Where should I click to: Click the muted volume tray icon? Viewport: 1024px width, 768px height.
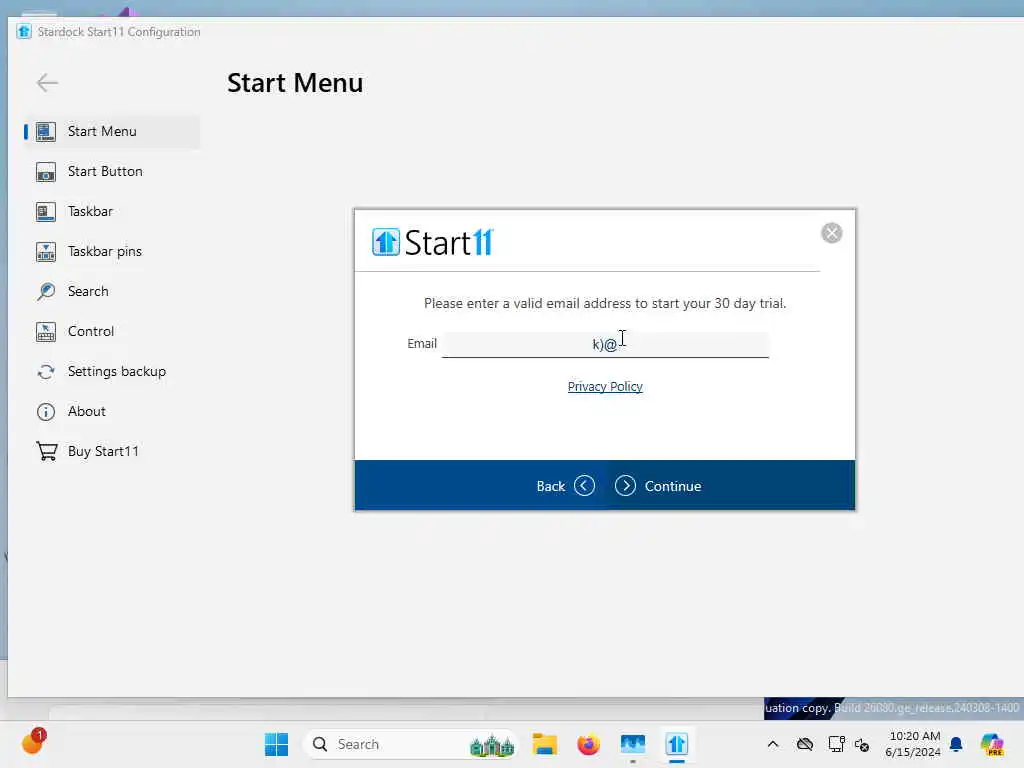coord(862,744)
